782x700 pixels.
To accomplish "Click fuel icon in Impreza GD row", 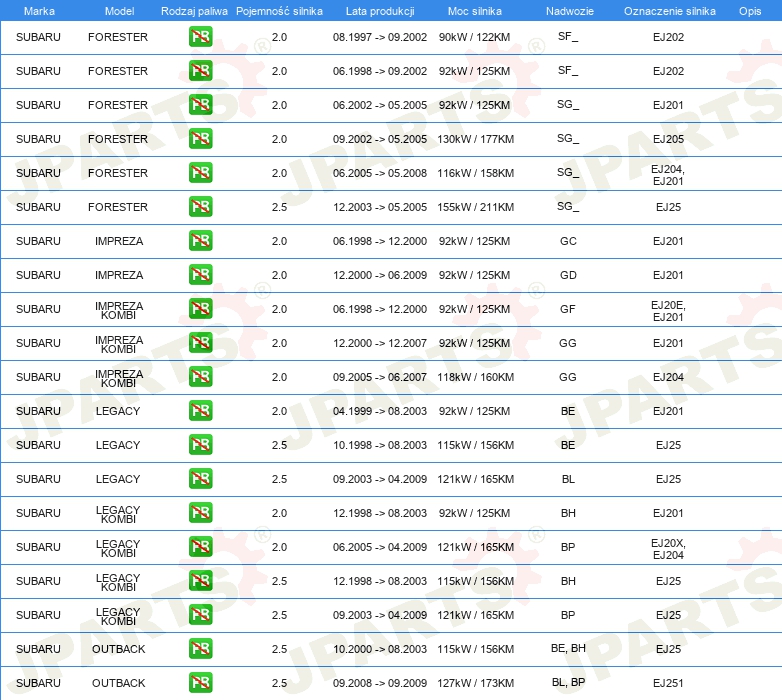I will [x=200, y=275].
